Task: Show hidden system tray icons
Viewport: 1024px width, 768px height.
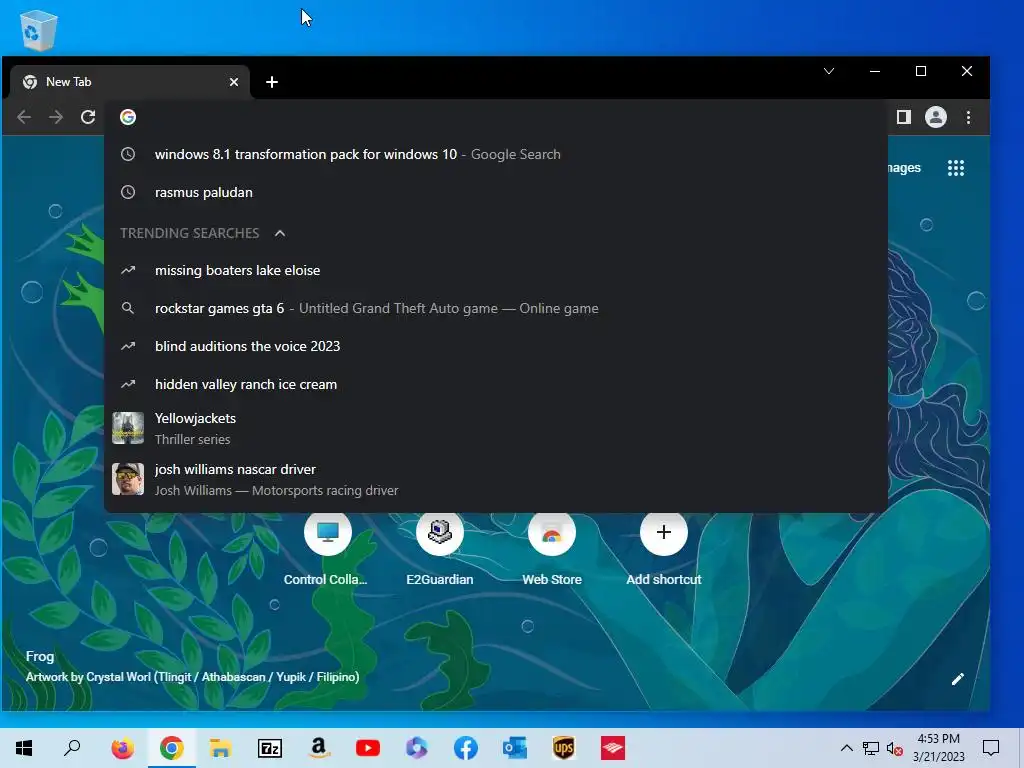Action: (846, 748)
